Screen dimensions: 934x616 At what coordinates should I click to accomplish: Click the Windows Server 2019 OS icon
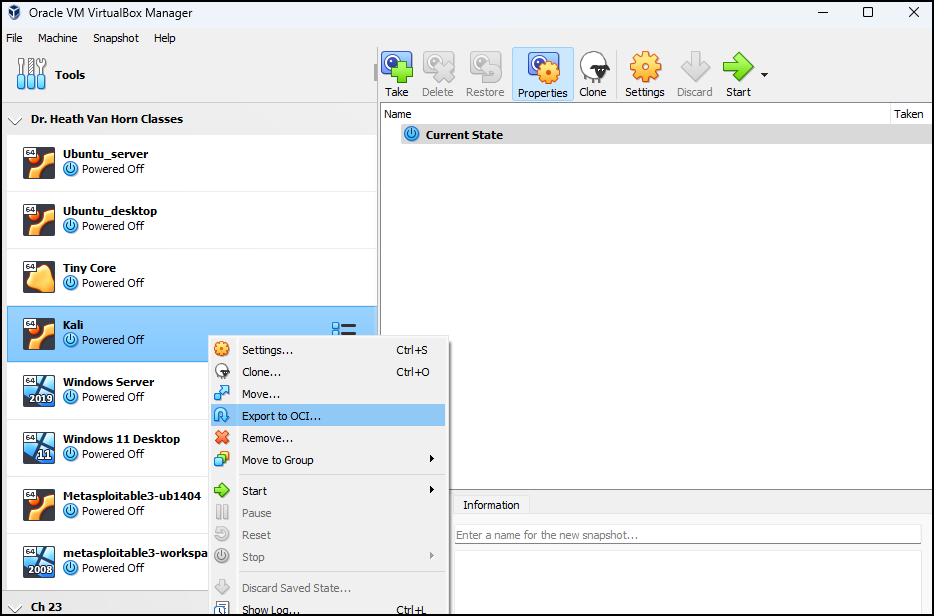[x=39, y=391]
